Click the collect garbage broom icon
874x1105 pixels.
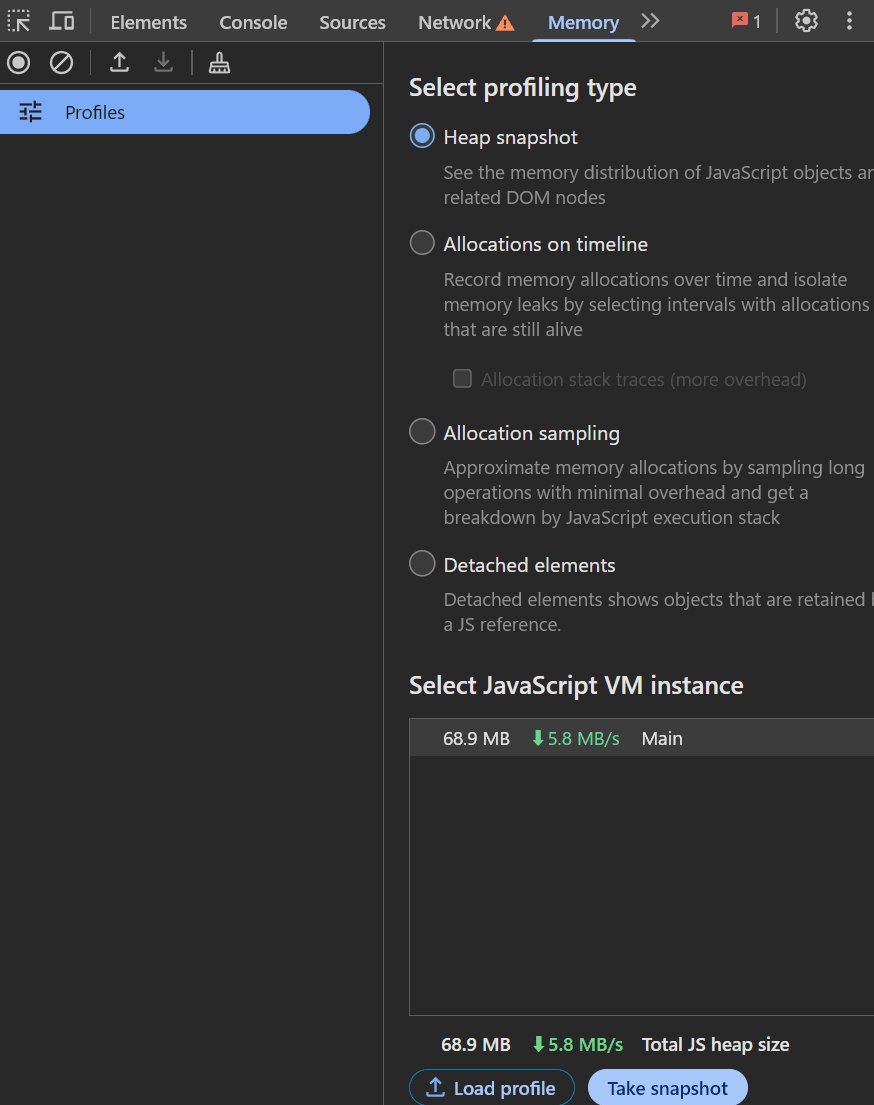click(x=219, y=63)
